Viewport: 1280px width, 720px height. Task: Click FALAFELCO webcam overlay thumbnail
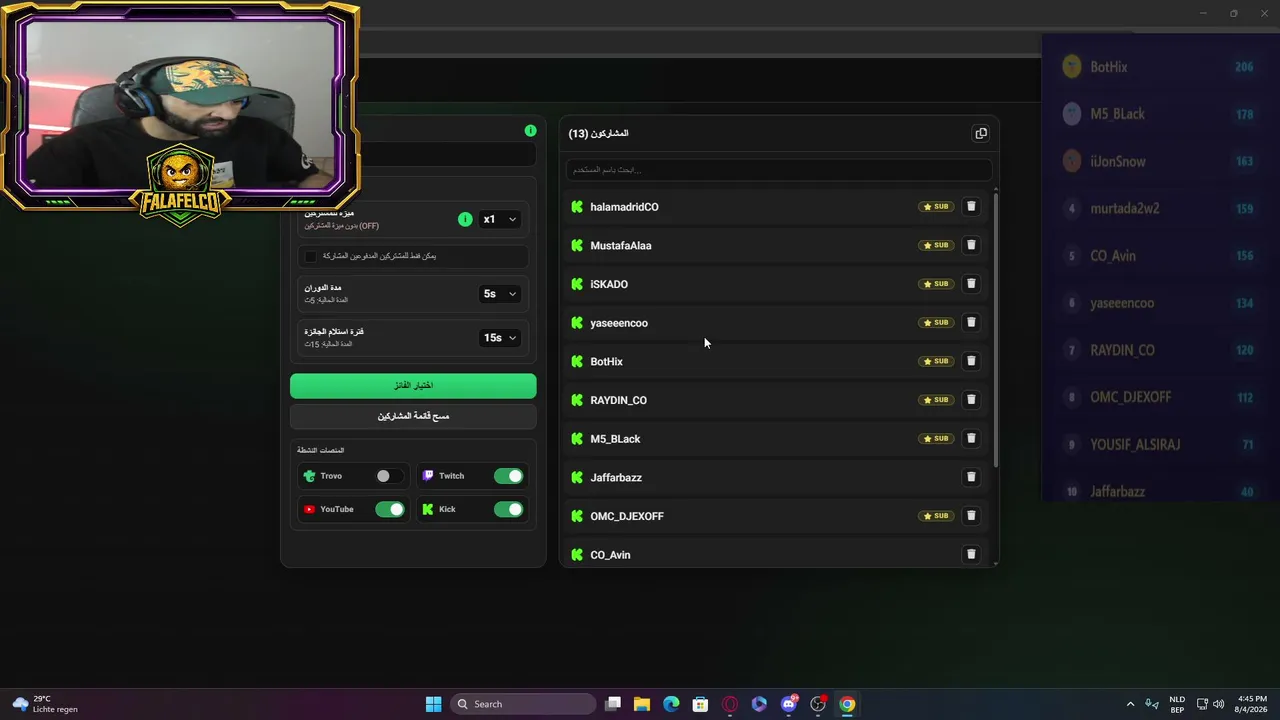[x=181, y=108]
